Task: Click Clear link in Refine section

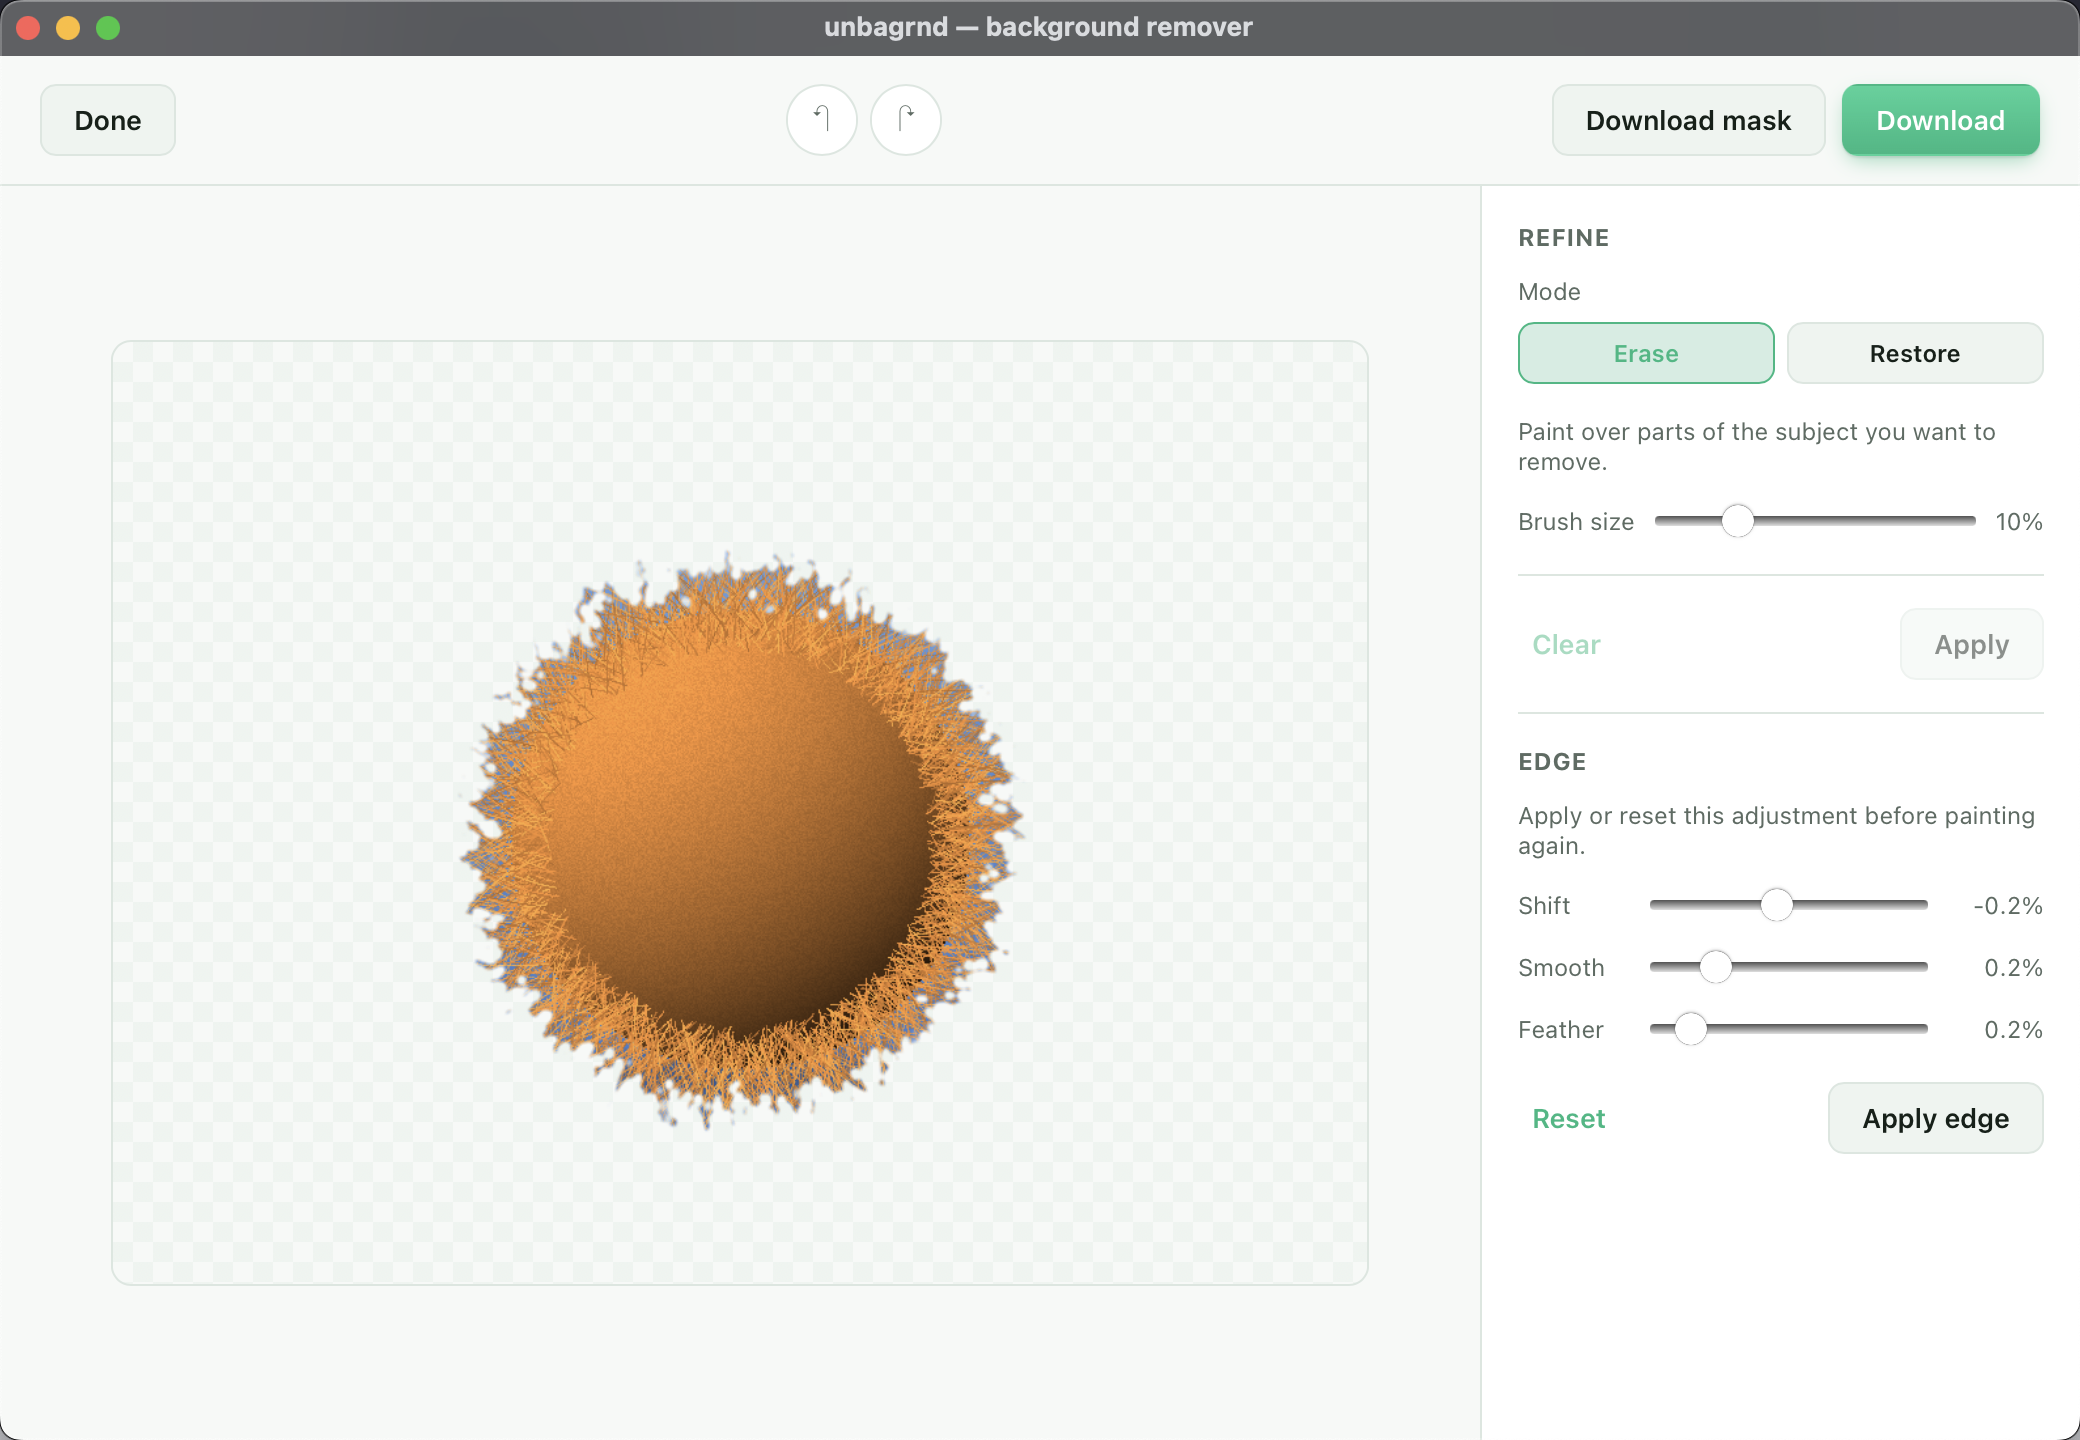Action: [x=1566, y=644]
